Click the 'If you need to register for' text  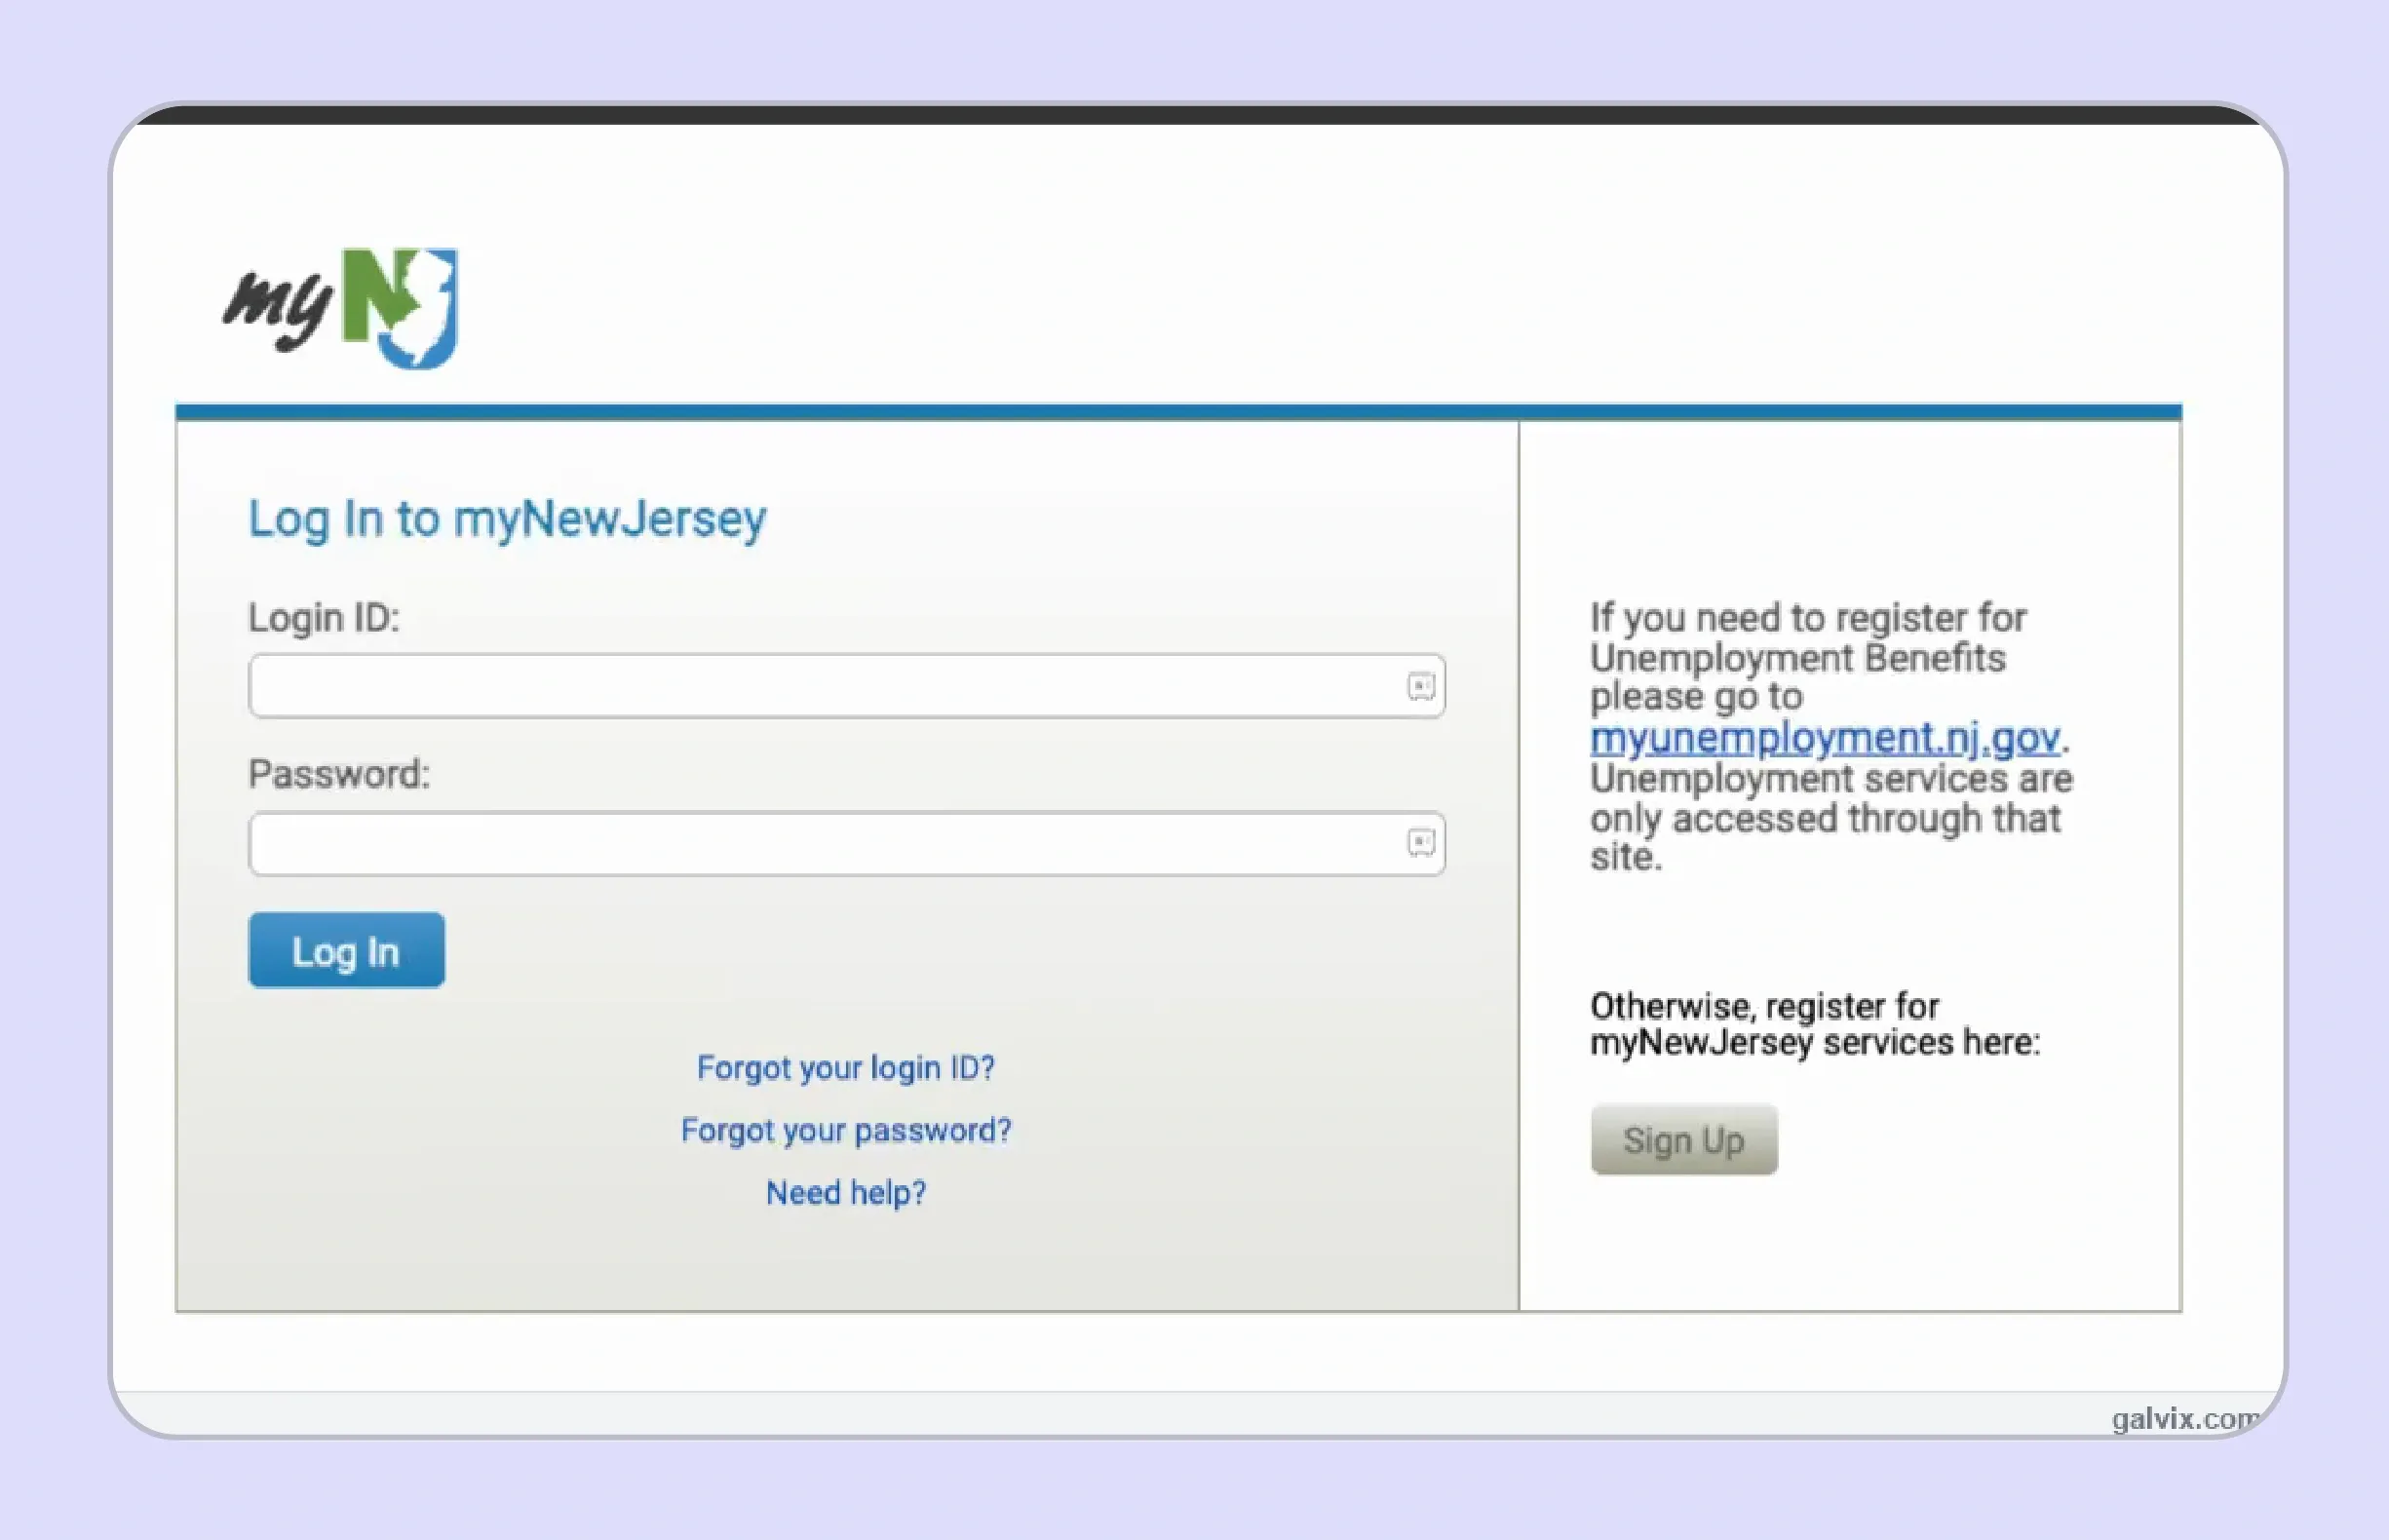click(x=1808, y=618)
